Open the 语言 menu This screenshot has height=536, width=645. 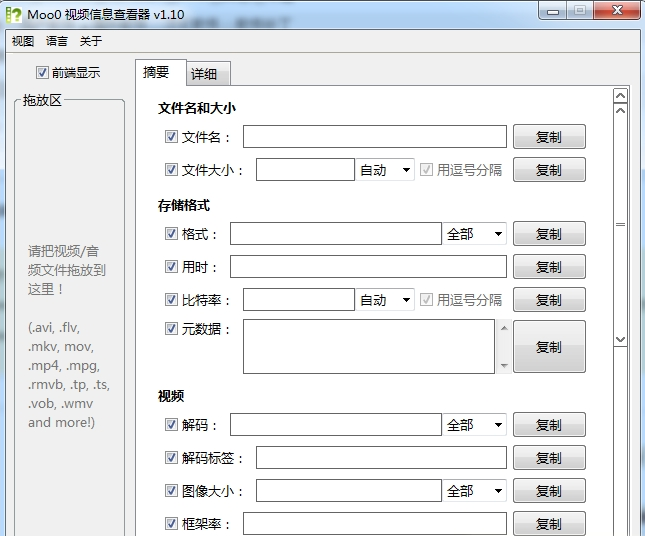(57, 41)
